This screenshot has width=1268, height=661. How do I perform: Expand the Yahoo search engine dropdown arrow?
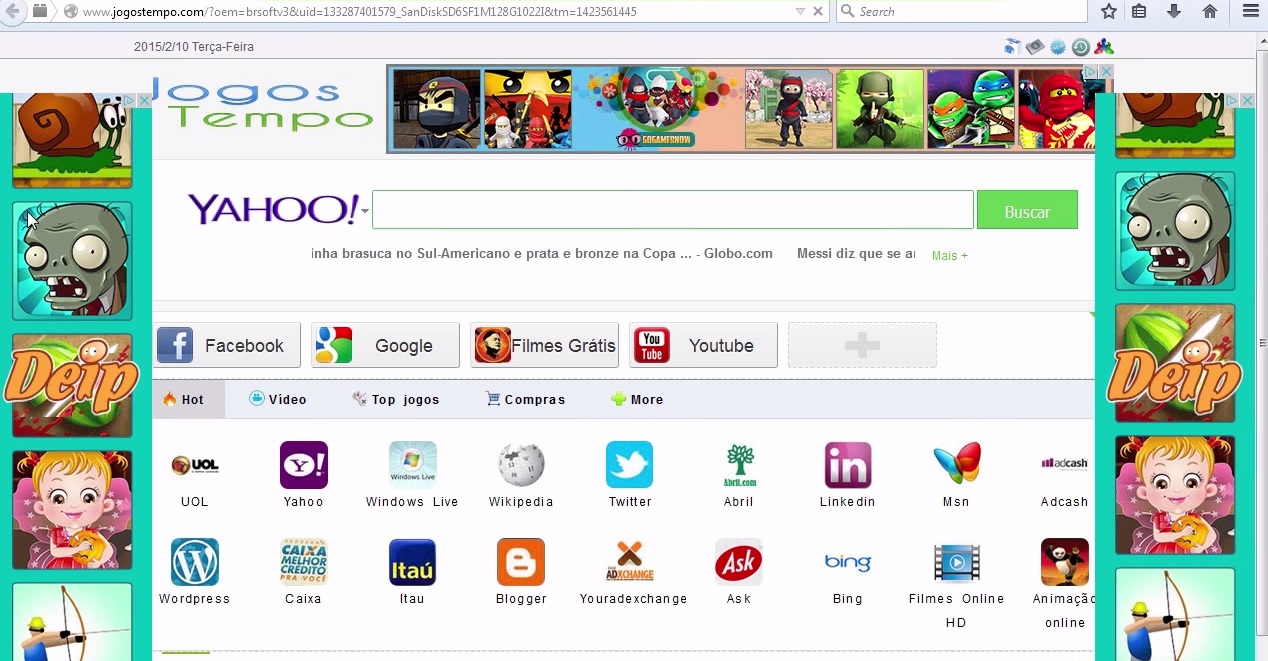click(x=365, y=211)
